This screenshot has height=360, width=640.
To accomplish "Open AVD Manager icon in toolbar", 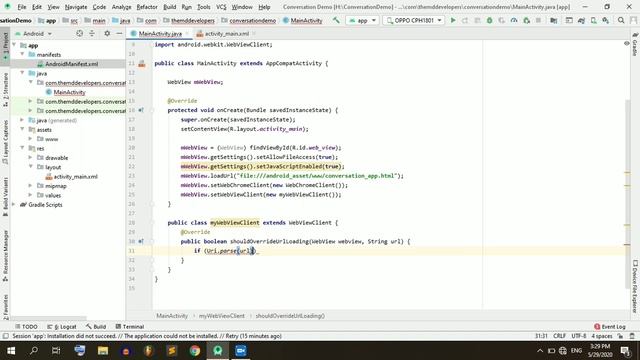I will [x=593, y=20].
